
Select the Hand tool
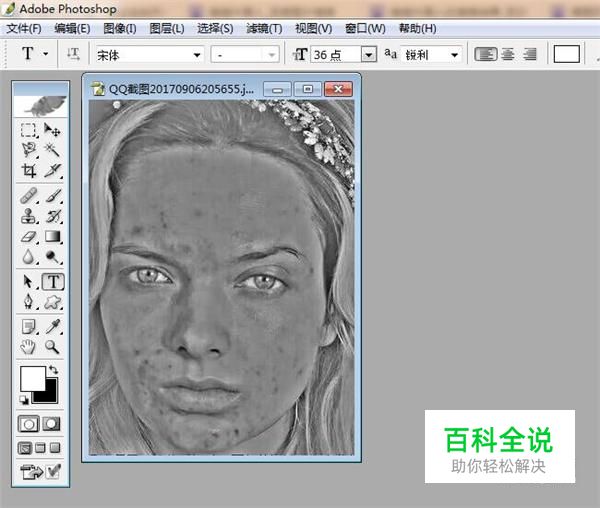28,347
